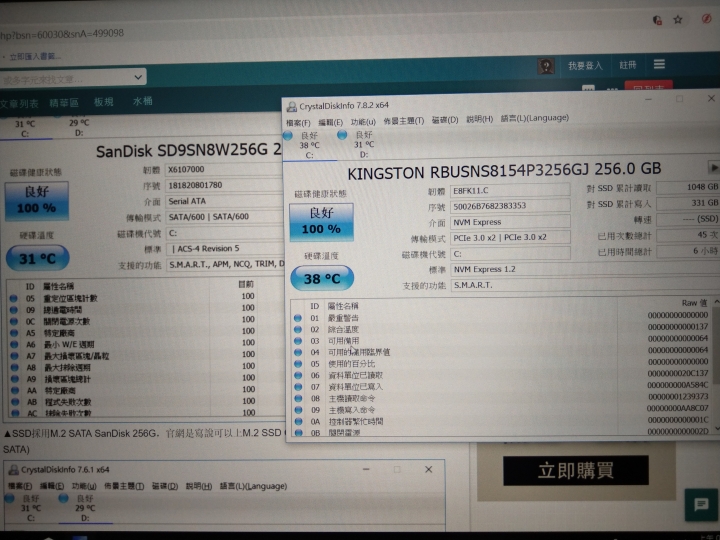Open the 語言(L)(Language) menu in CrystalDiskInfo 7.6.1
Screen dimensions: 720x540
coord(253,486)
